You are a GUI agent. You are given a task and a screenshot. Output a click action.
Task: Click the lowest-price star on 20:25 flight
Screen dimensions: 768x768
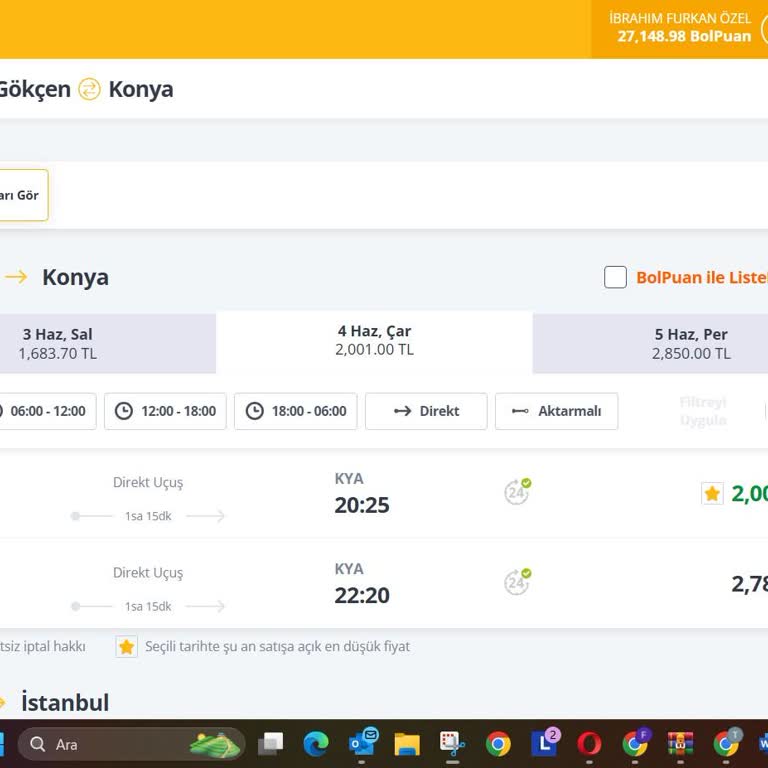coord(712,494)
